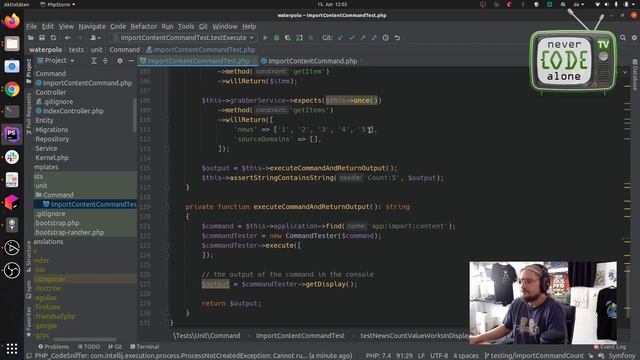Open the Event Log

[610, 347]
